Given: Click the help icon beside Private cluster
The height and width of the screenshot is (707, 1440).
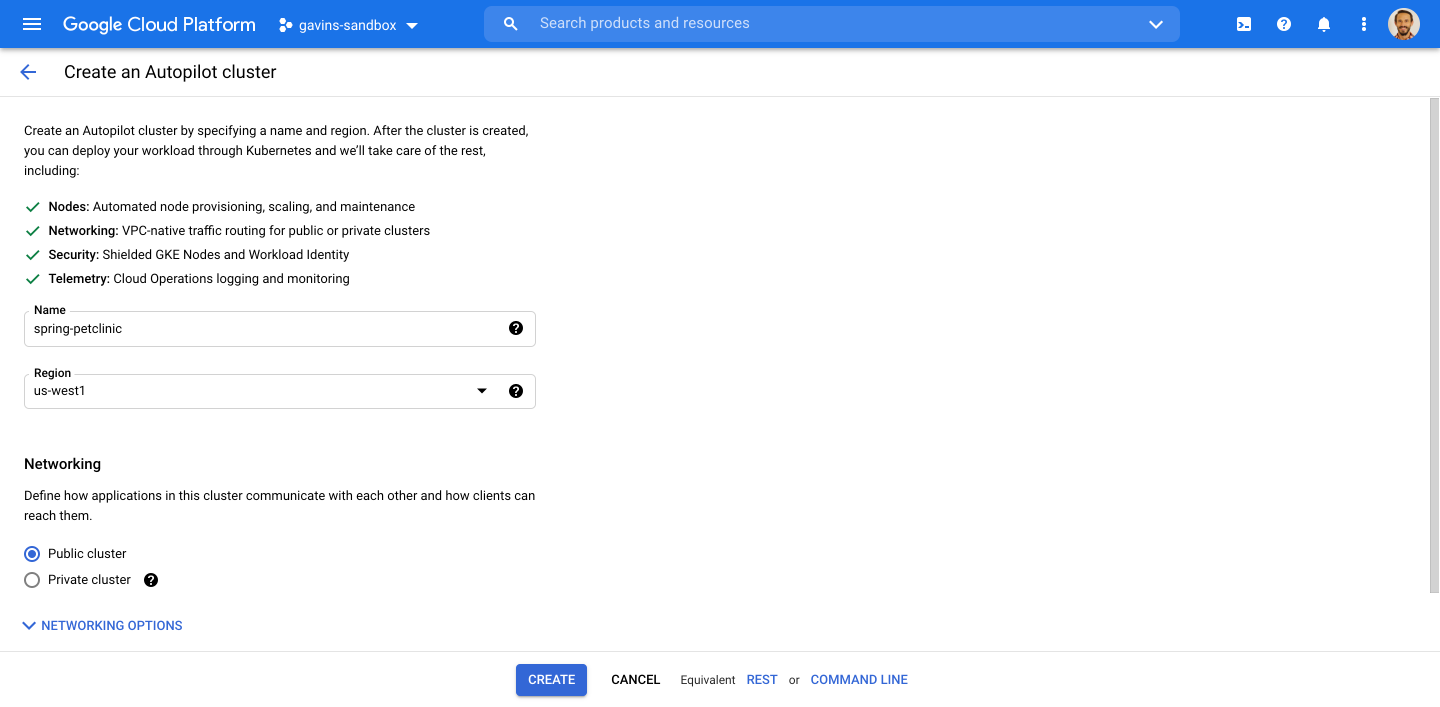Looking at the screenshot, I should click(x=150, y=579).
